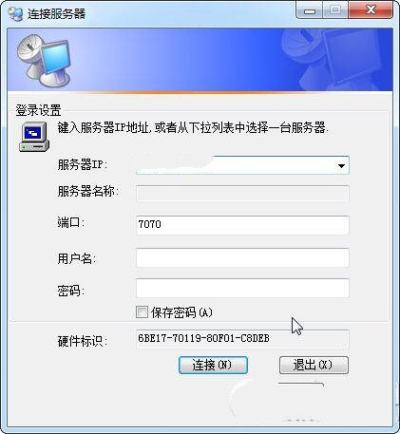400x434 pixels.
Task: Click the 登录设置 group label
Action: [38, 110]
